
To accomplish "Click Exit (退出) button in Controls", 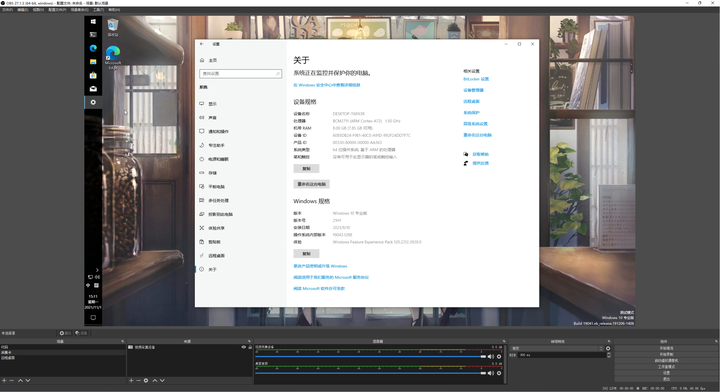I will [x=666, y=379].
